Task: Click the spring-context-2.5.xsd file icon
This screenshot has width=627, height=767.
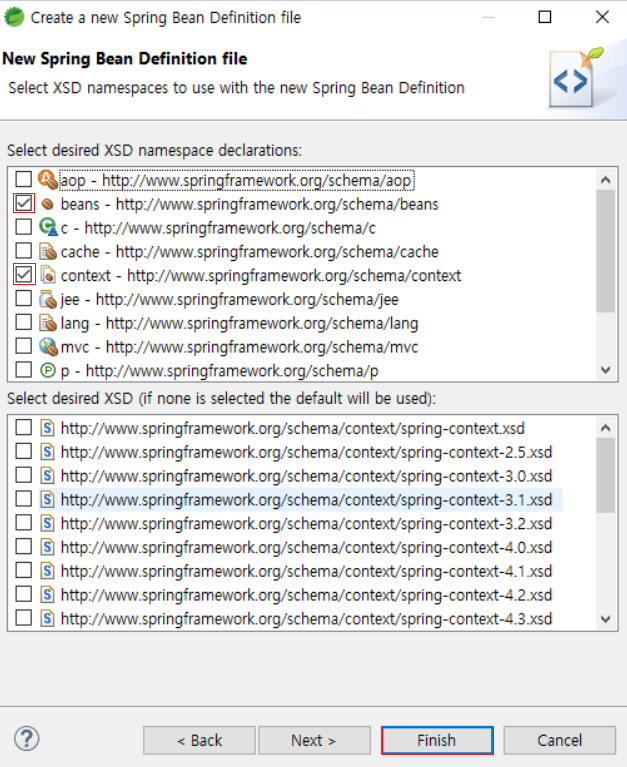Action: point(47,452)
